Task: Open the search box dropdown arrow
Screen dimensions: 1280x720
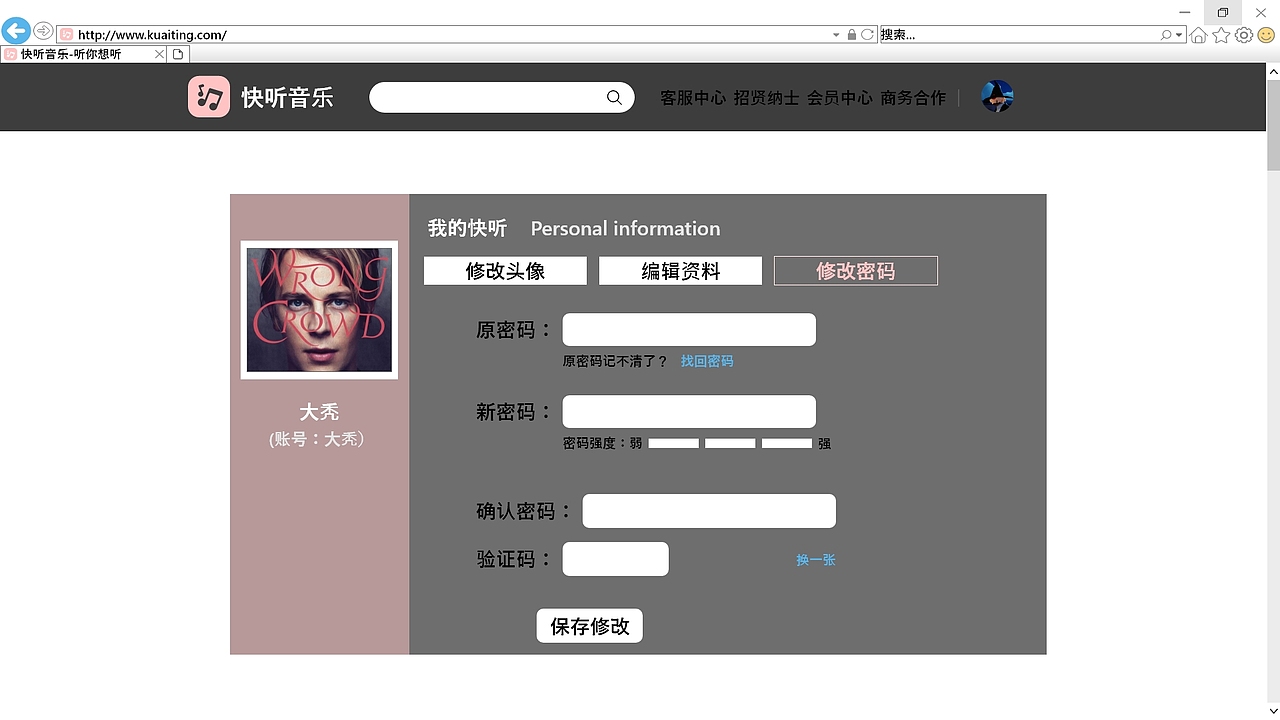Action: (x=1180, y=34)
